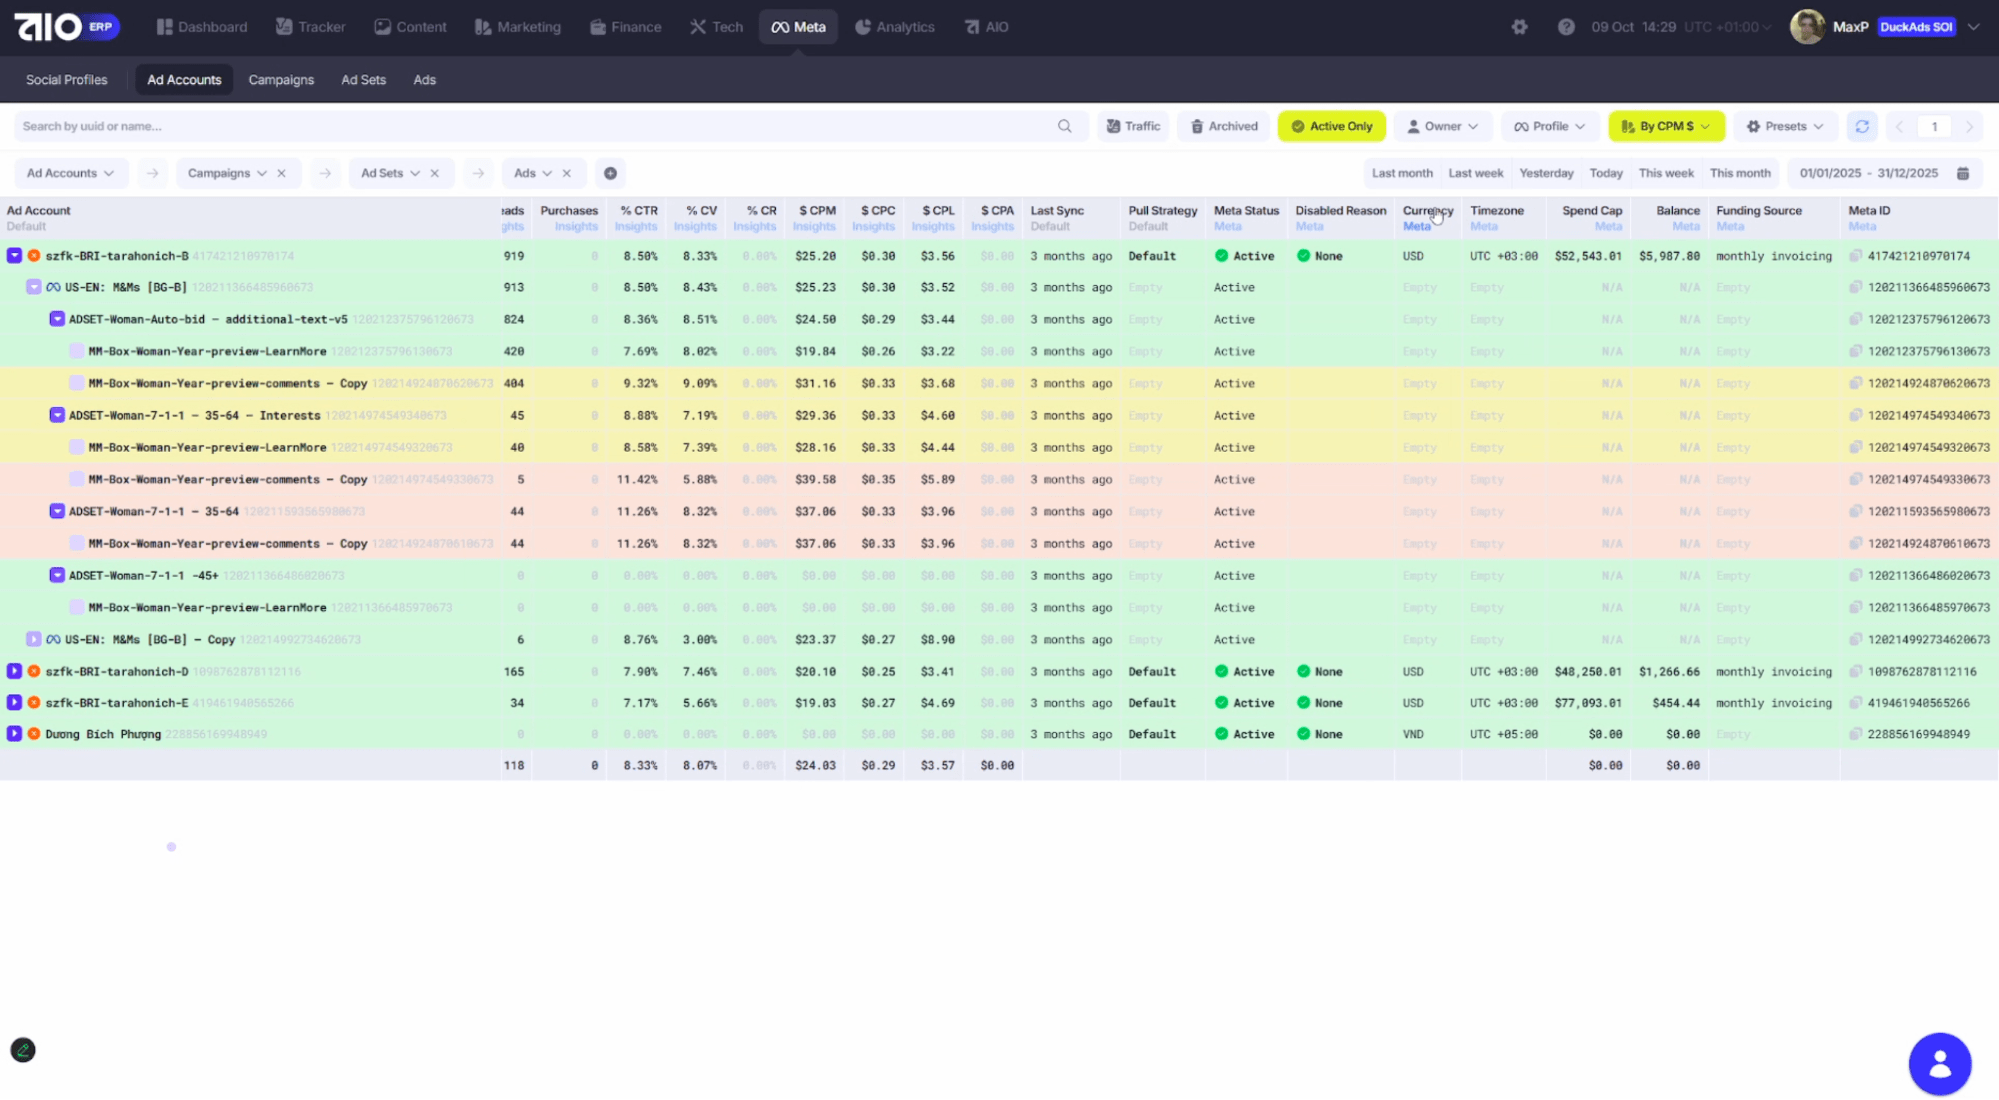1999x1100 pixels.
Task: Expand the szfk-BRI-tarahonich-D account row
Action: pyautogui.click(x=14, y=672)
